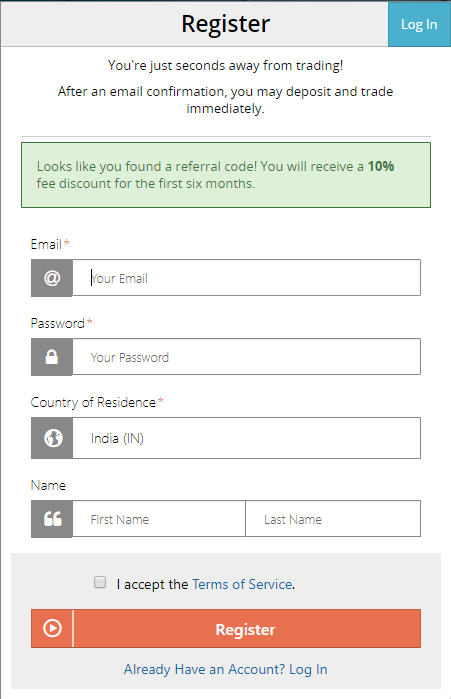Click the quotation mark name icon
This screenshot has width=451, height=699.
point(53,519)
